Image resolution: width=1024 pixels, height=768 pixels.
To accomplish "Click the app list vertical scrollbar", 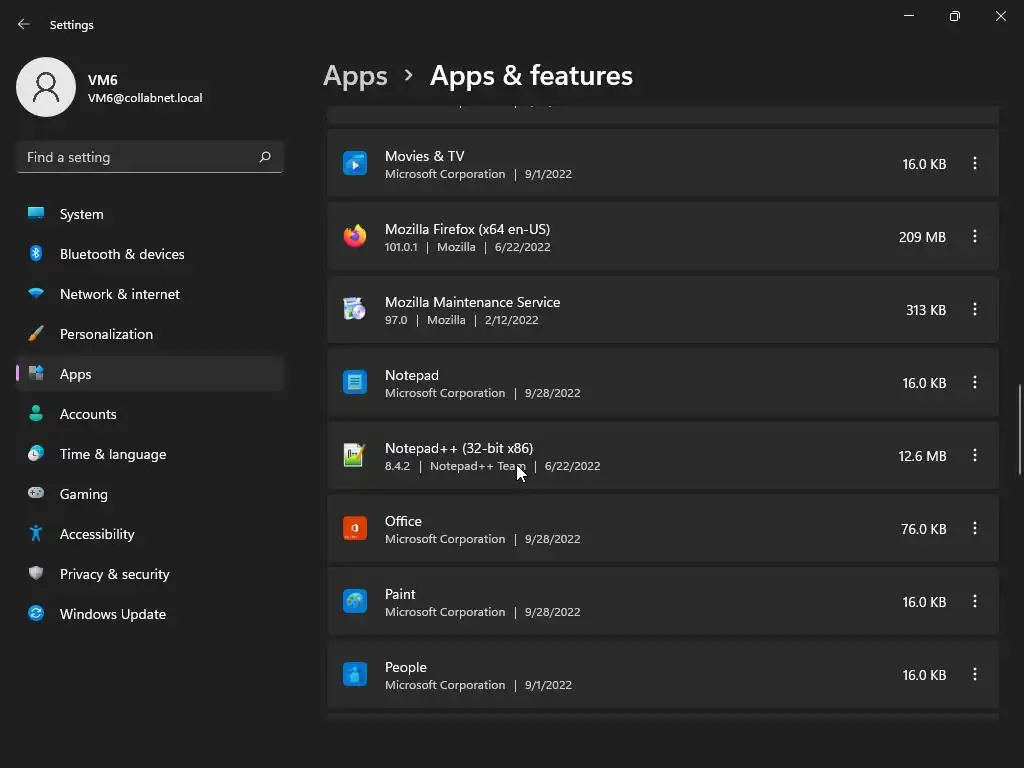I will point(1020,430).
